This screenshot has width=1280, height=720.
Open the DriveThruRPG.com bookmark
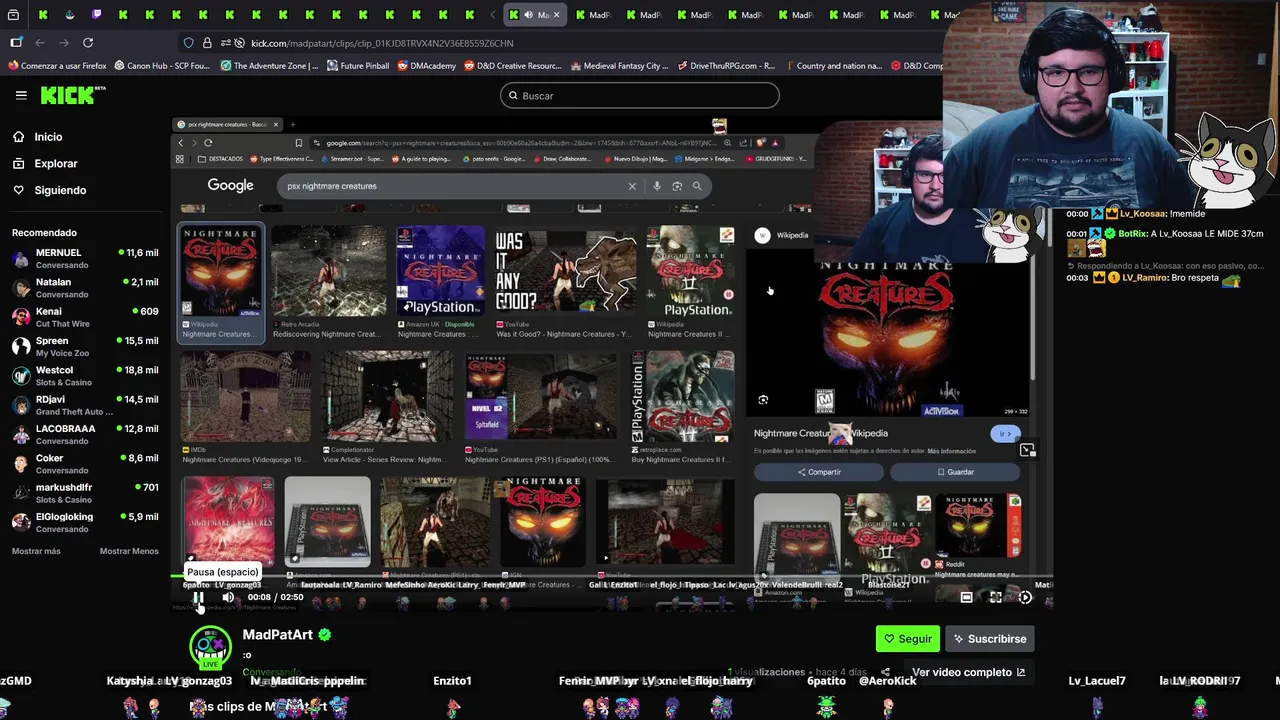coord(725,66)
